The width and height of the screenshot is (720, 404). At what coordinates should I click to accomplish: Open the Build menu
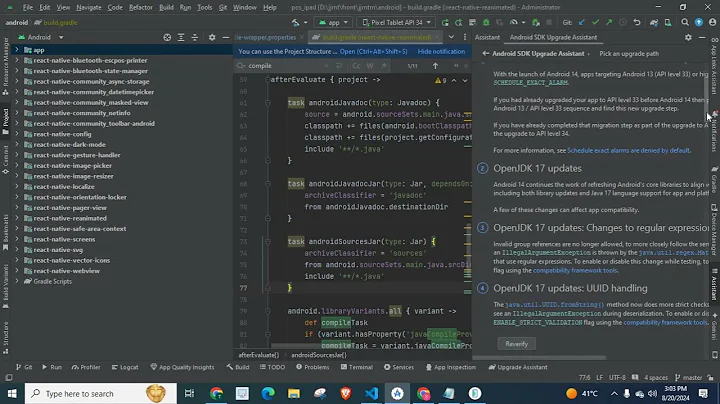[166, 7]
